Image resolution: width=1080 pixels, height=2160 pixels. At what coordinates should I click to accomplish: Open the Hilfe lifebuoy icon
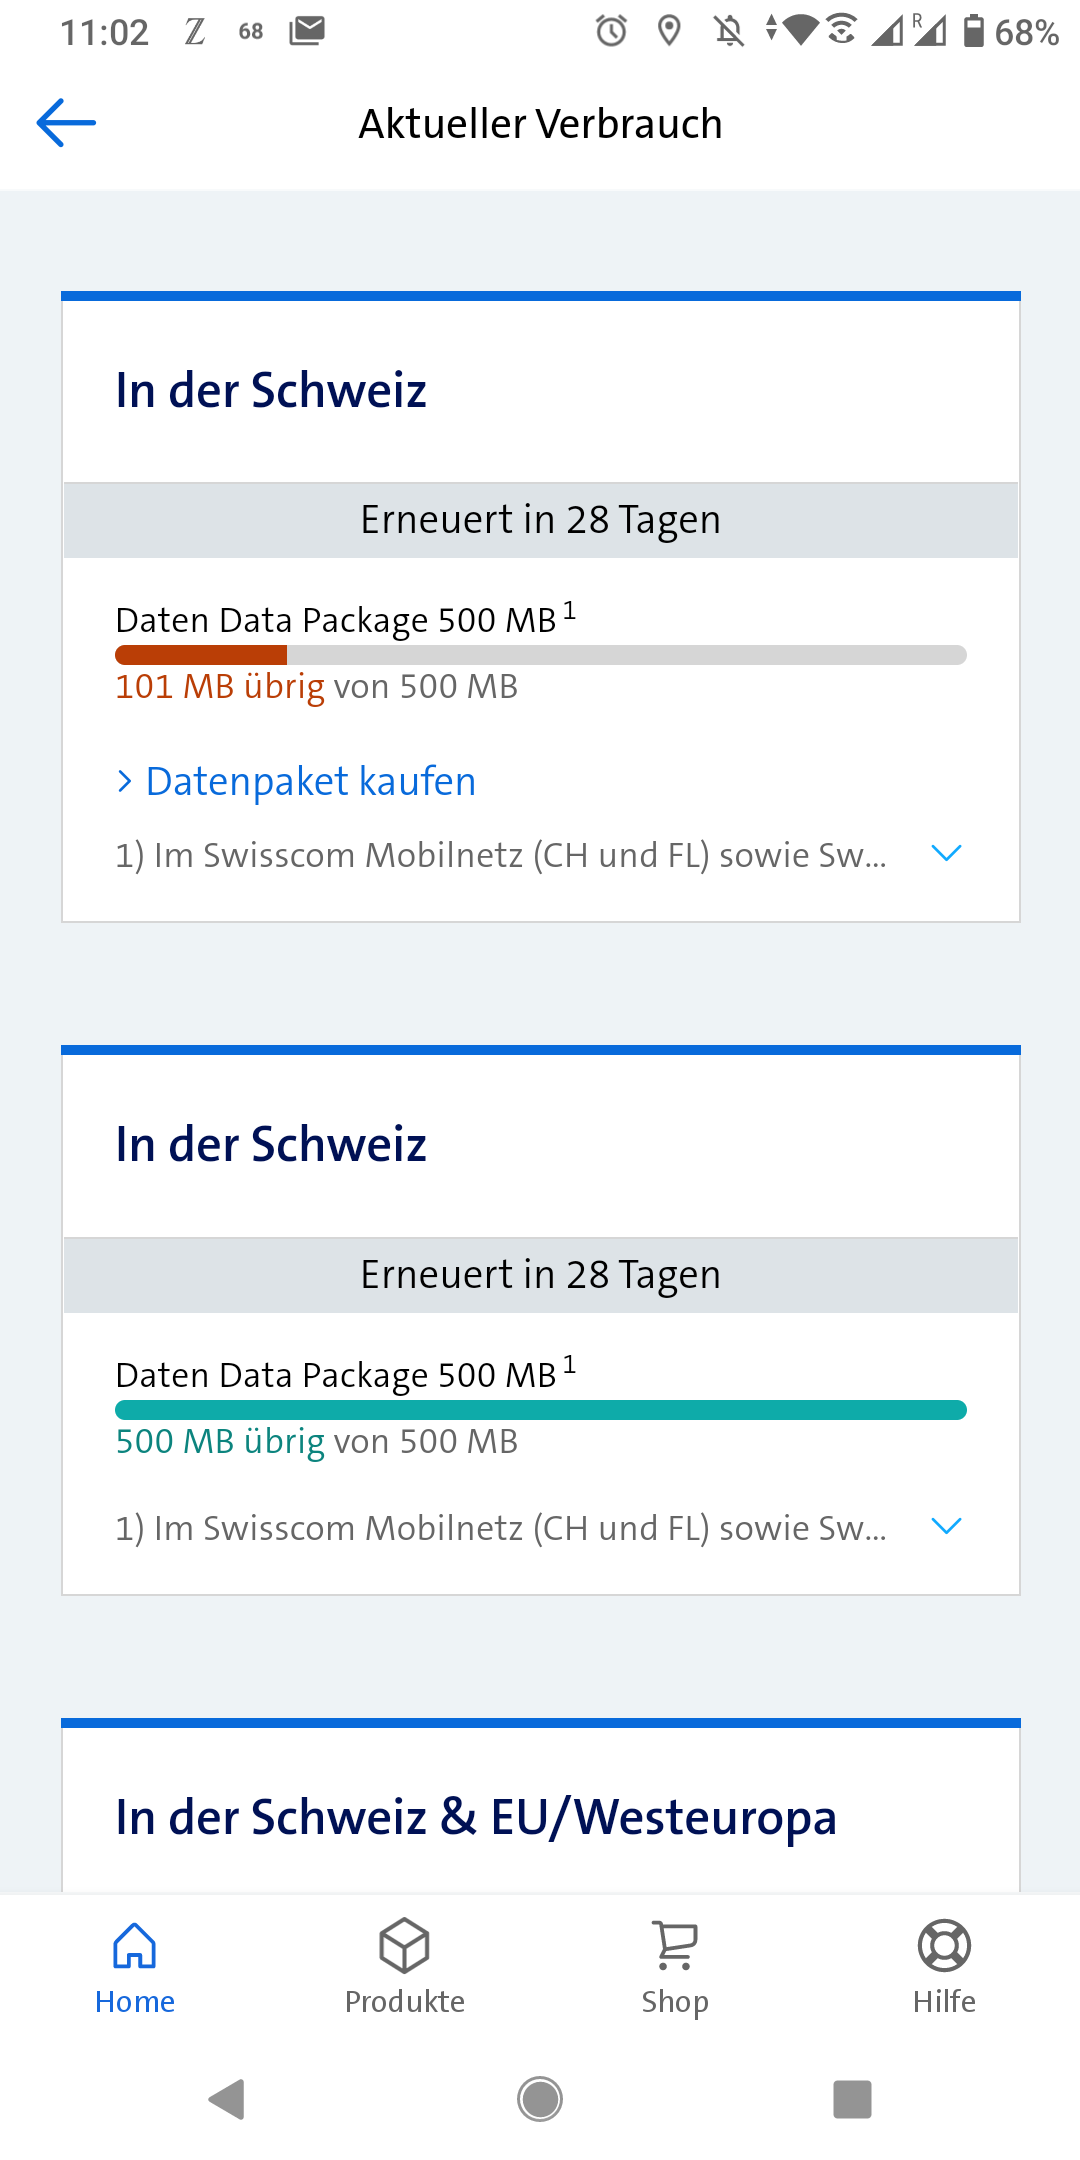(944, 1946)
